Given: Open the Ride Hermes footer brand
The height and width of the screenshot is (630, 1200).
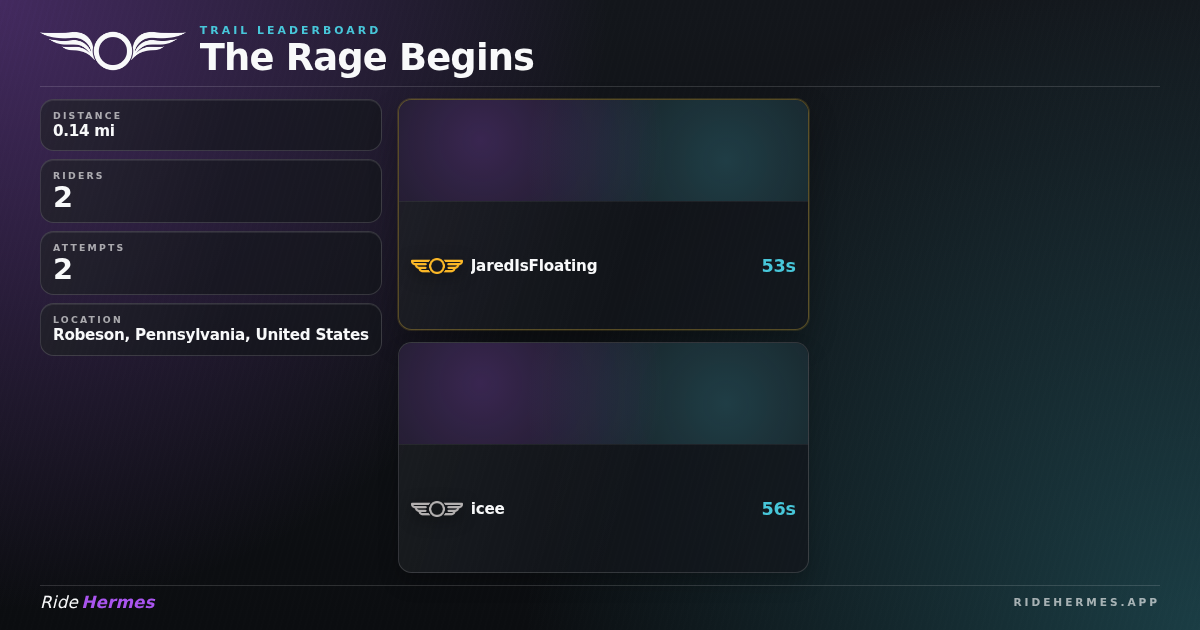Looking at the screenshot, I should pyautogui.click(x=98, y=602).
